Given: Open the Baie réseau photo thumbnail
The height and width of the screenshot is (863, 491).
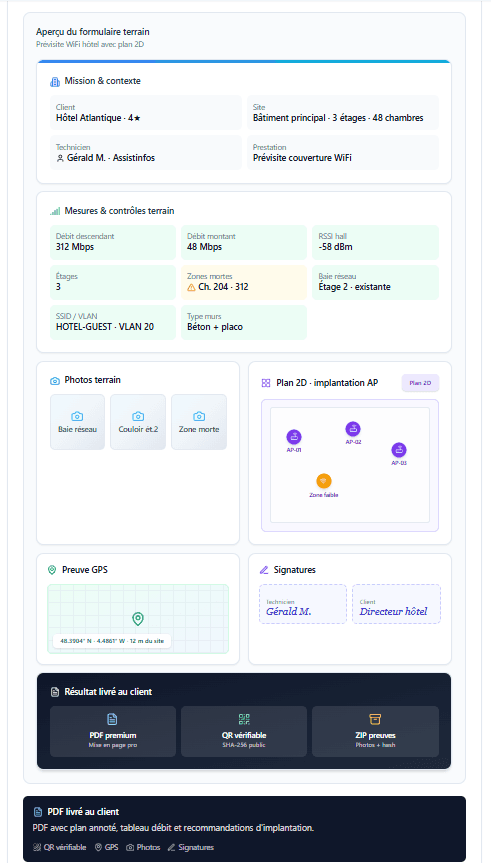Looking at the screenshot, I should coord(78,422).
